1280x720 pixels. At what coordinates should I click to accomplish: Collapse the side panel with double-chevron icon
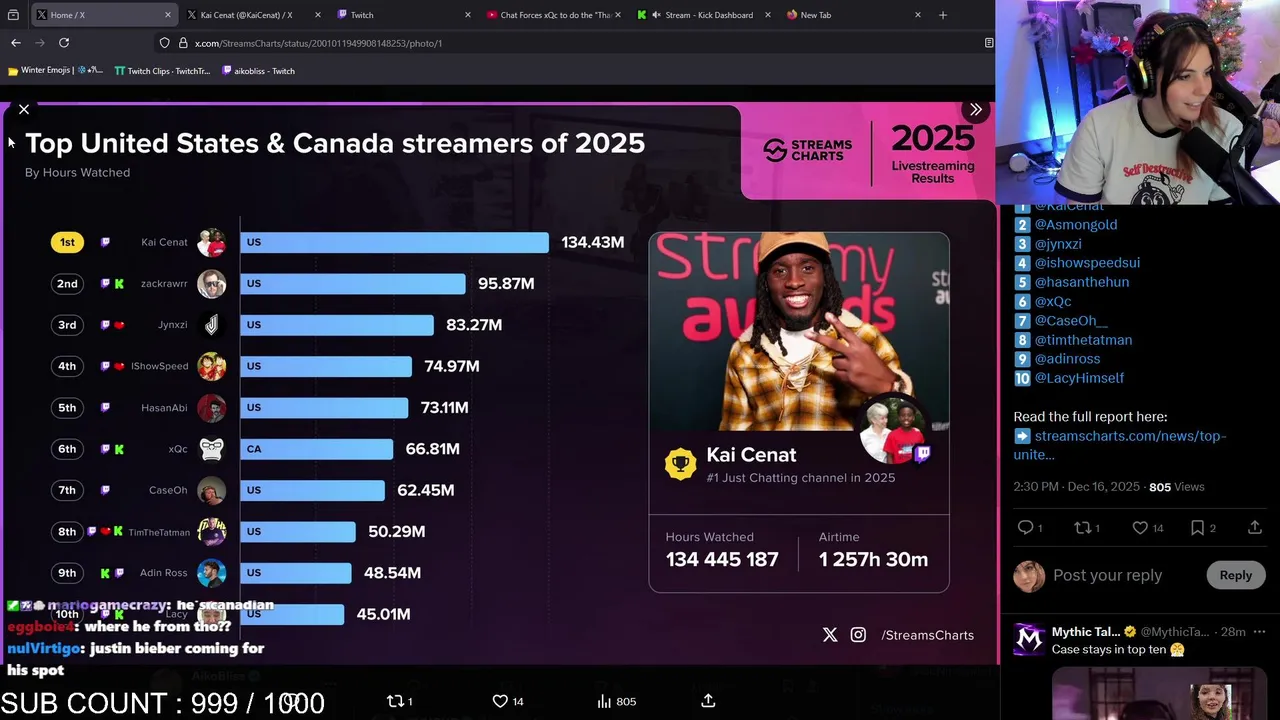pos(975,109)
